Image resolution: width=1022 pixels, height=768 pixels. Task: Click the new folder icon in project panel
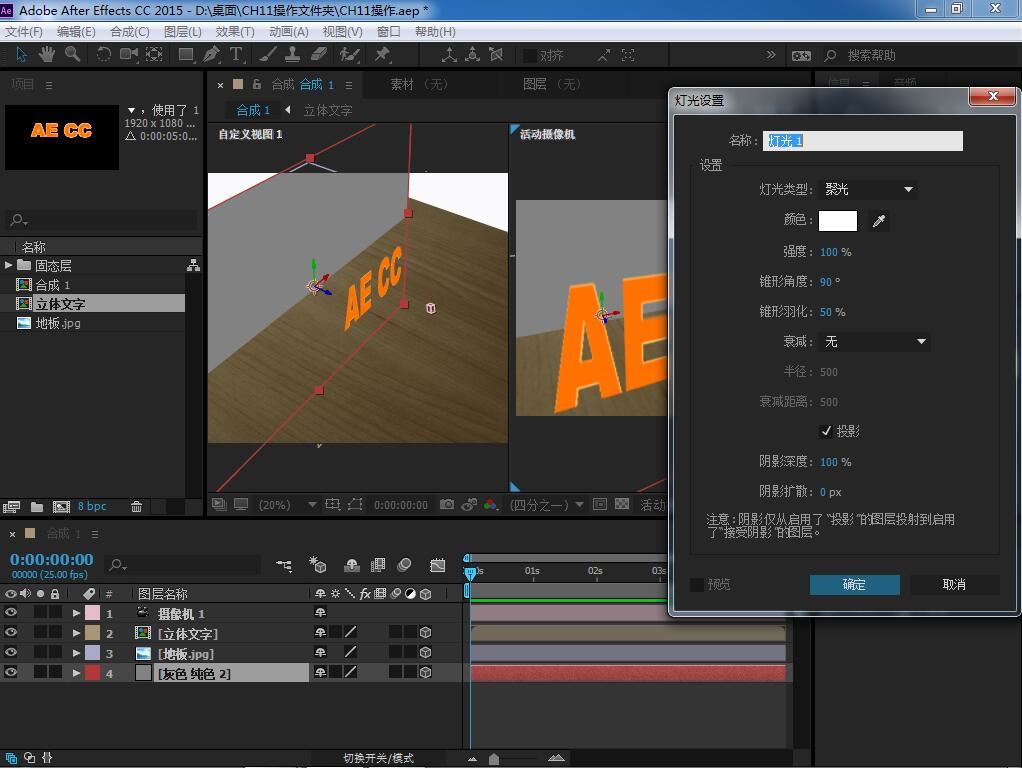point(37,507)
